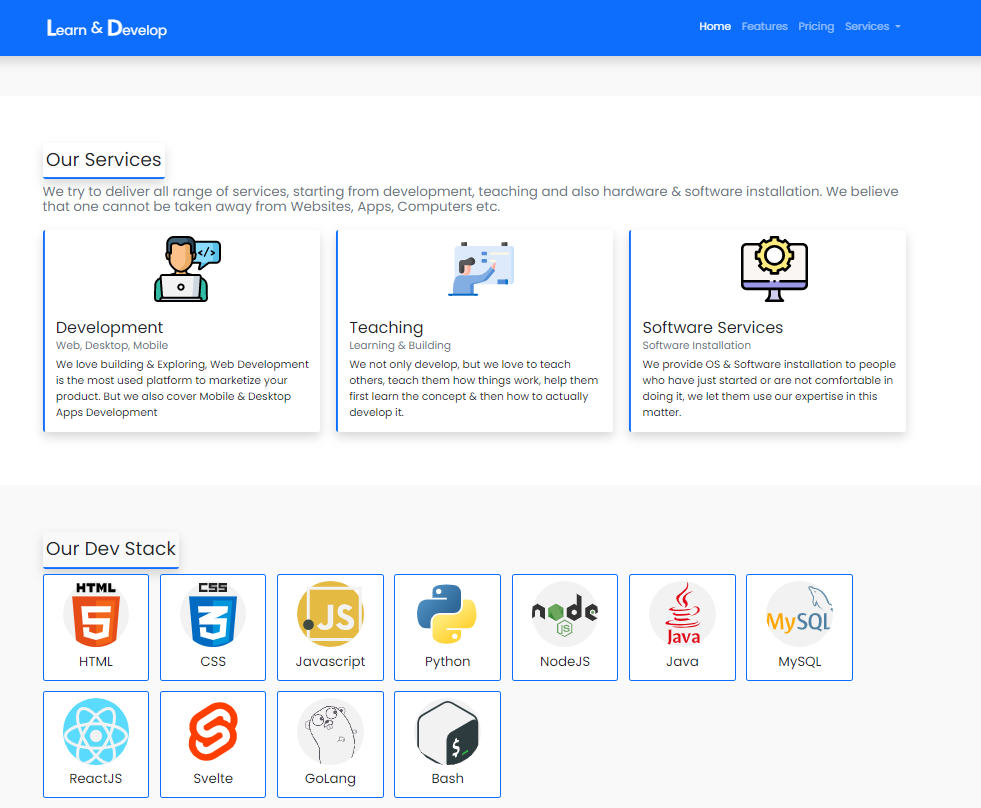The height and width of the screenshot is (808, 981).
Task: Click the MySQL label below the logo
Action: 800,662
